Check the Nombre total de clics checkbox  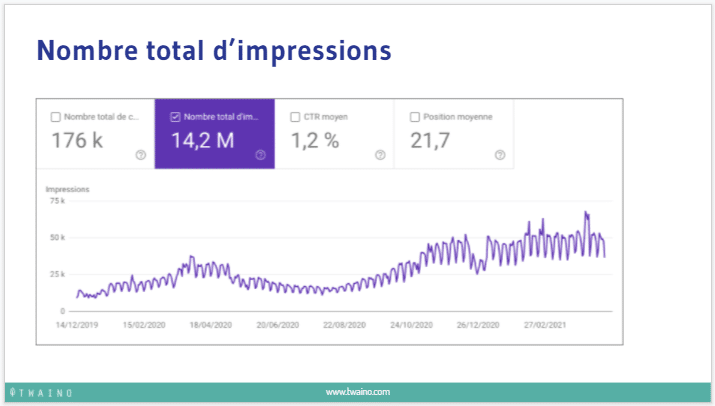tap(56, 117)
